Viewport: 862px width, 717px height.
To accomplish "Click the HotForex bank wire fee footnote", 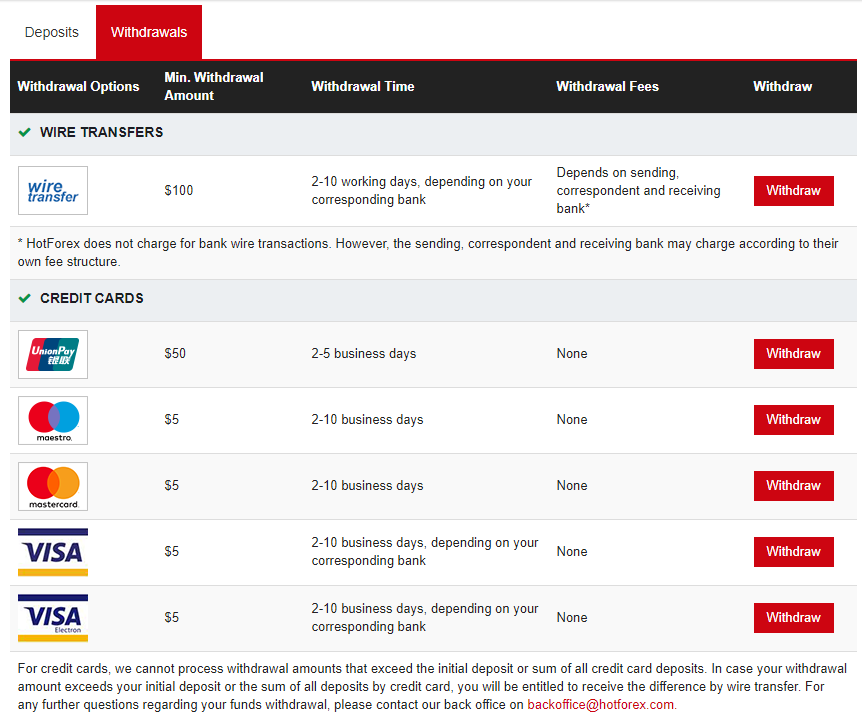I will pyautogui.click(x=428, y=252).
